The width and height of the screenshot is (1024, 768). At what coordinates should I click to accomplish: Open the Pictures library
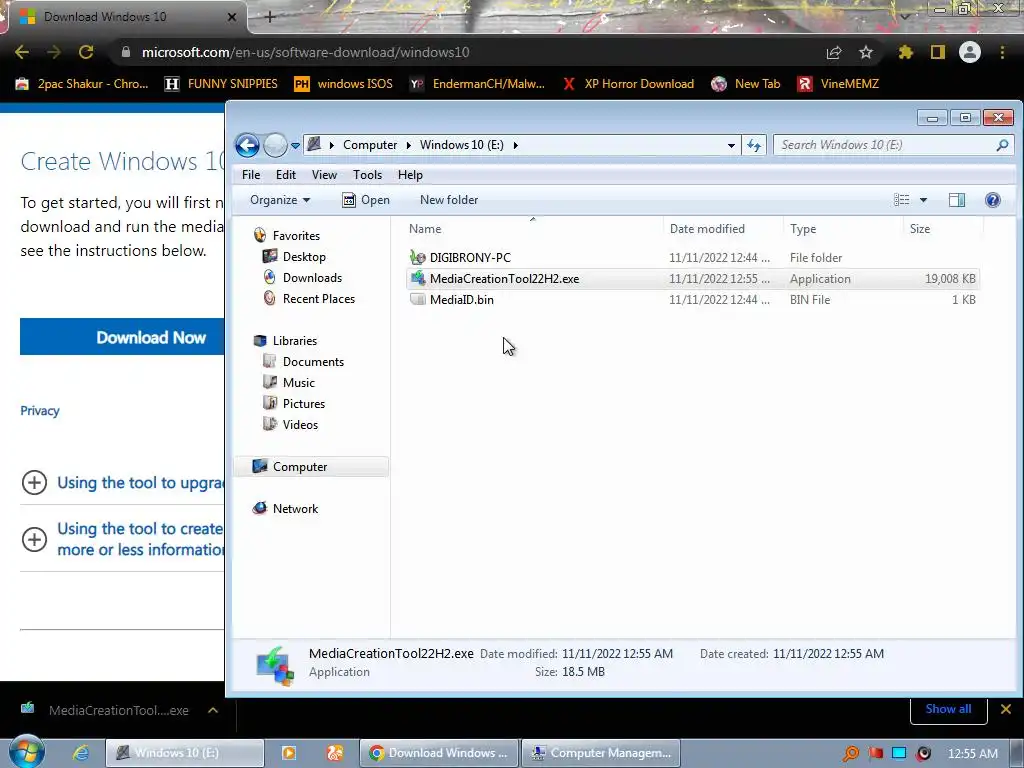304,404
